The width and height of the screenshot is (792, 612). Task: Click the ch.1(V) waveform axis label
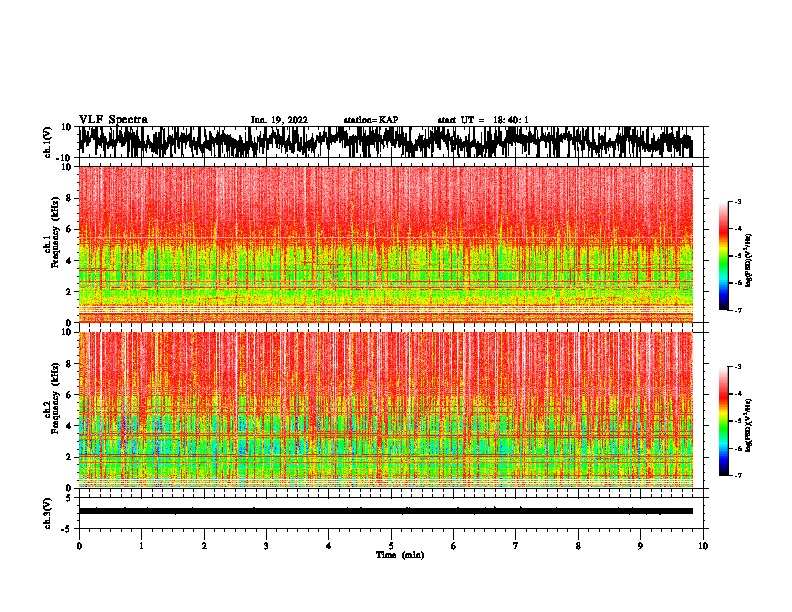tap(48, 142)
